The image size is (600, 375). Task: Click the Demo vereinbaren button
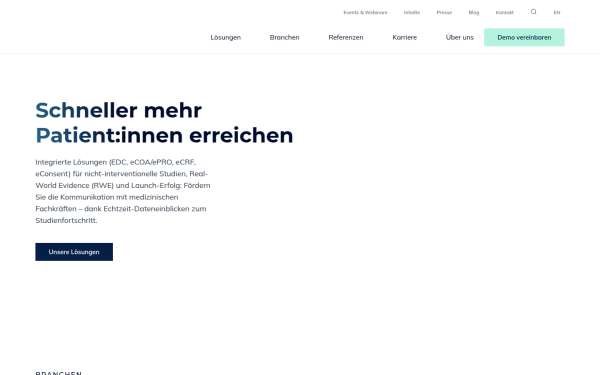[x=524, y=37]
